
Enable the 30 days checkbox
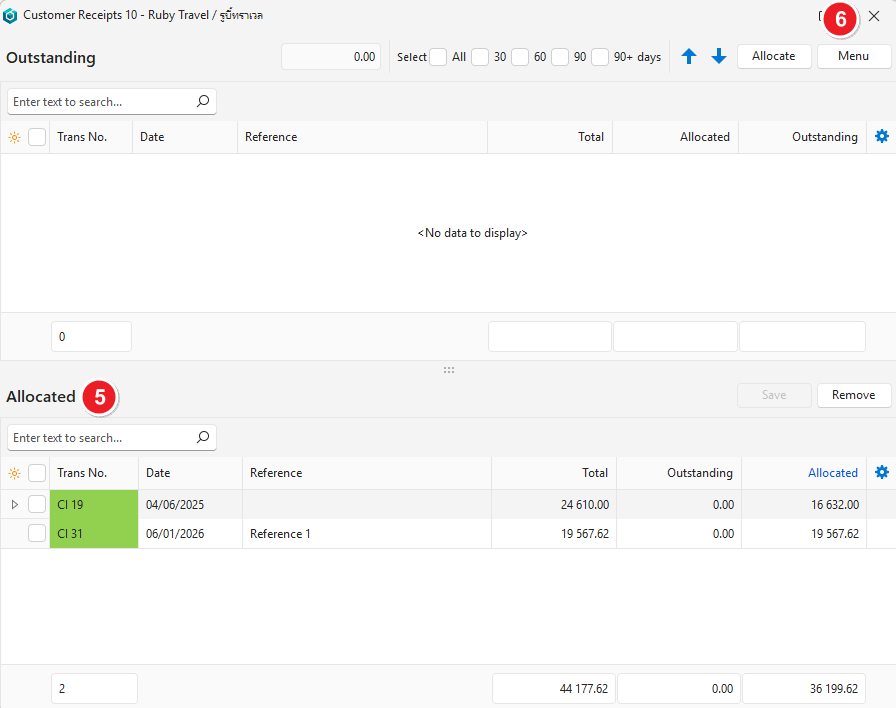[480, 57]
